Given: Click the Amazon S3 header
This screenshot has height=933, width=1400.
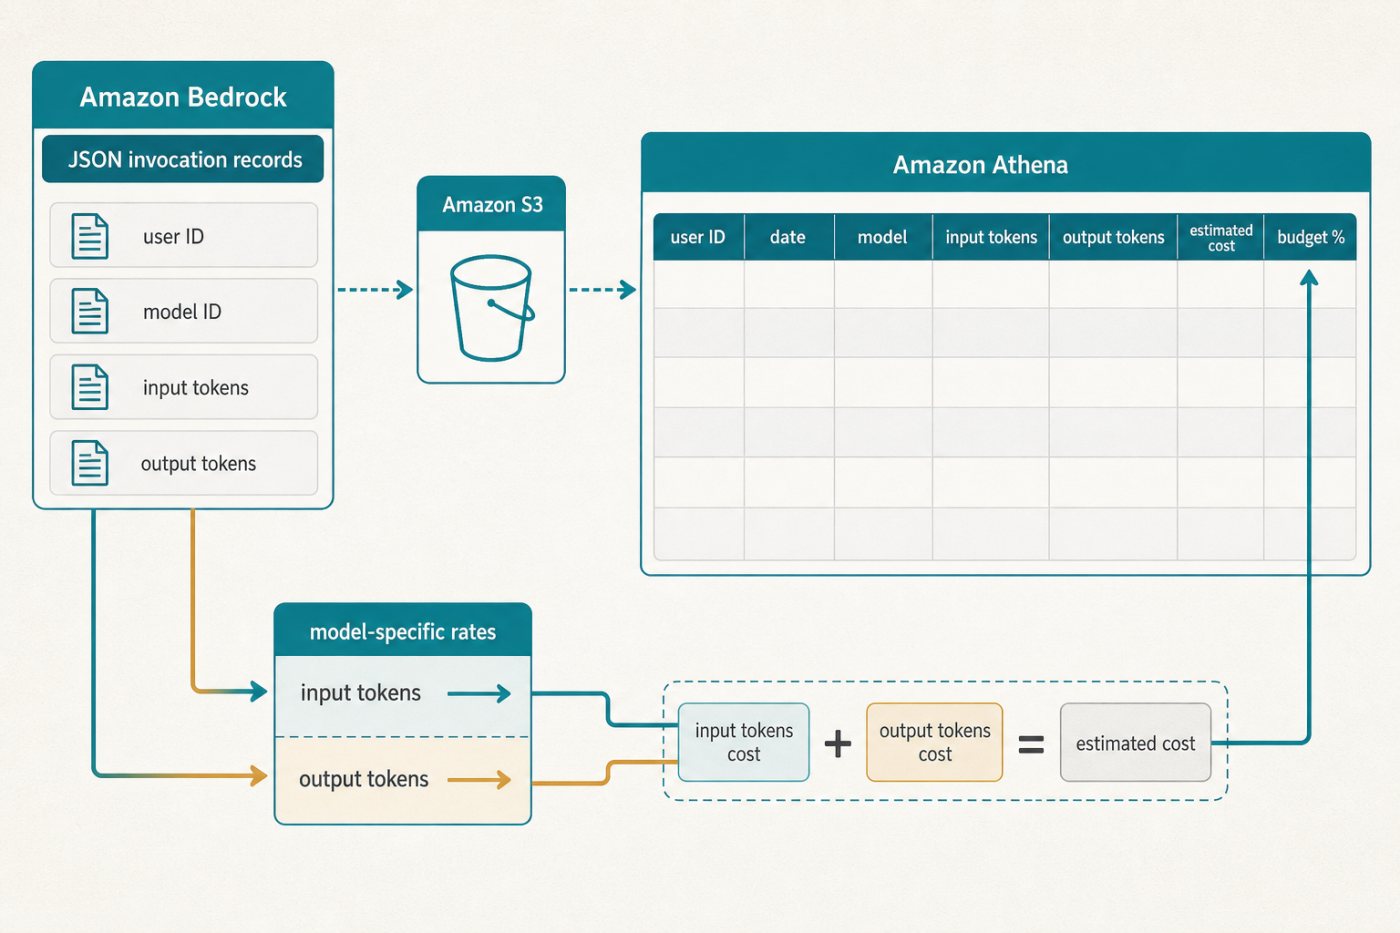Looking at the screenshot, I should point(492,205).
